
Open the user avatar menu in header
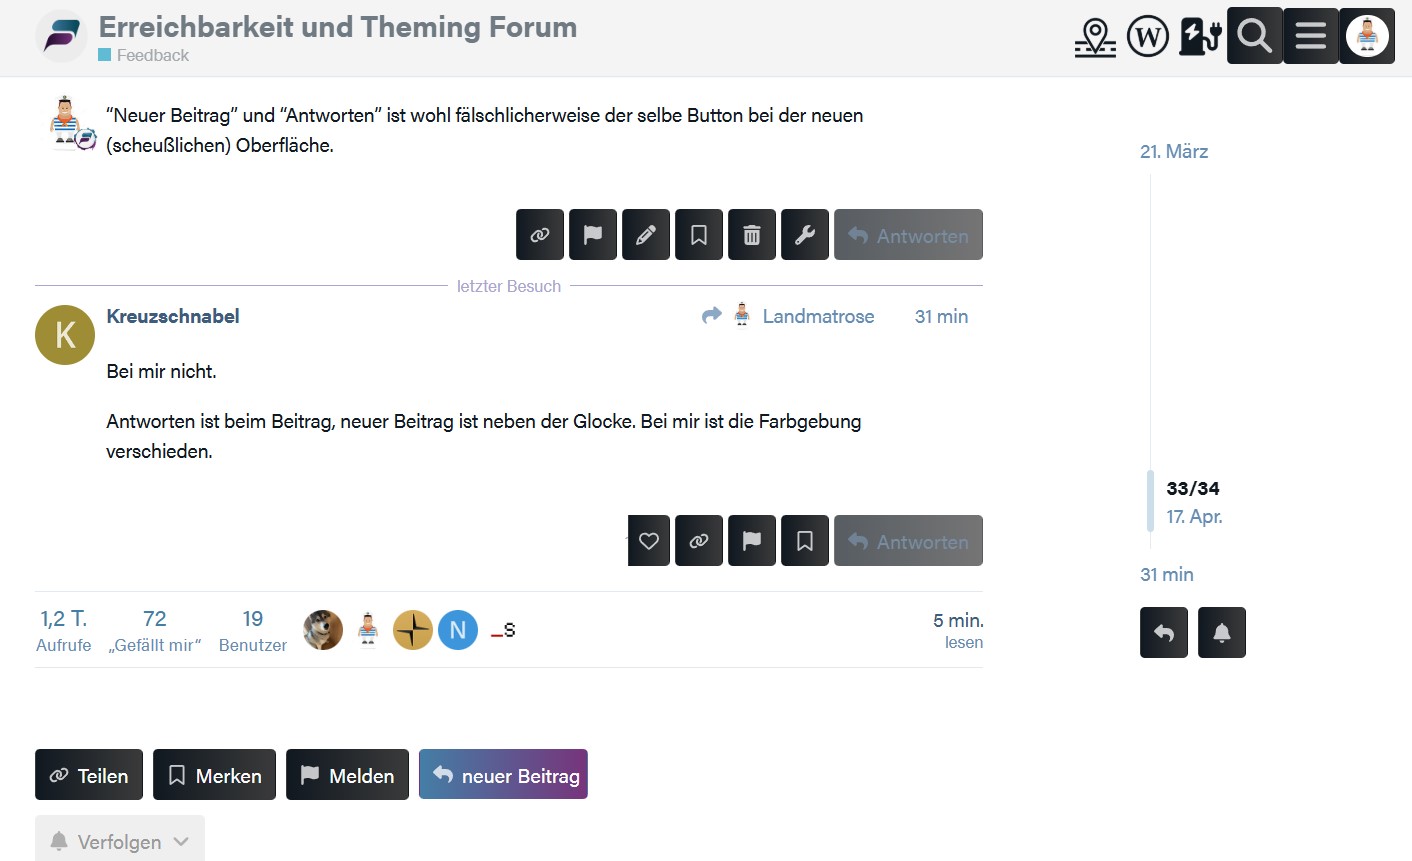(x=1367, y=36)
